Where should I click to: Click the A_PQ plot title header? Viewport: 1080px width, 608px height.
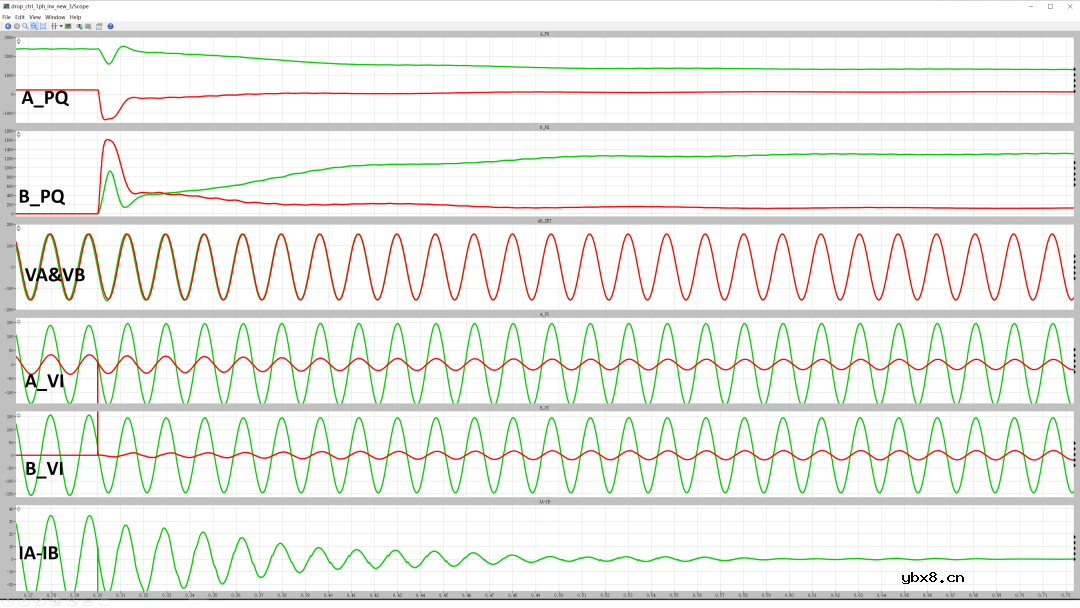[x=544, y=34]
